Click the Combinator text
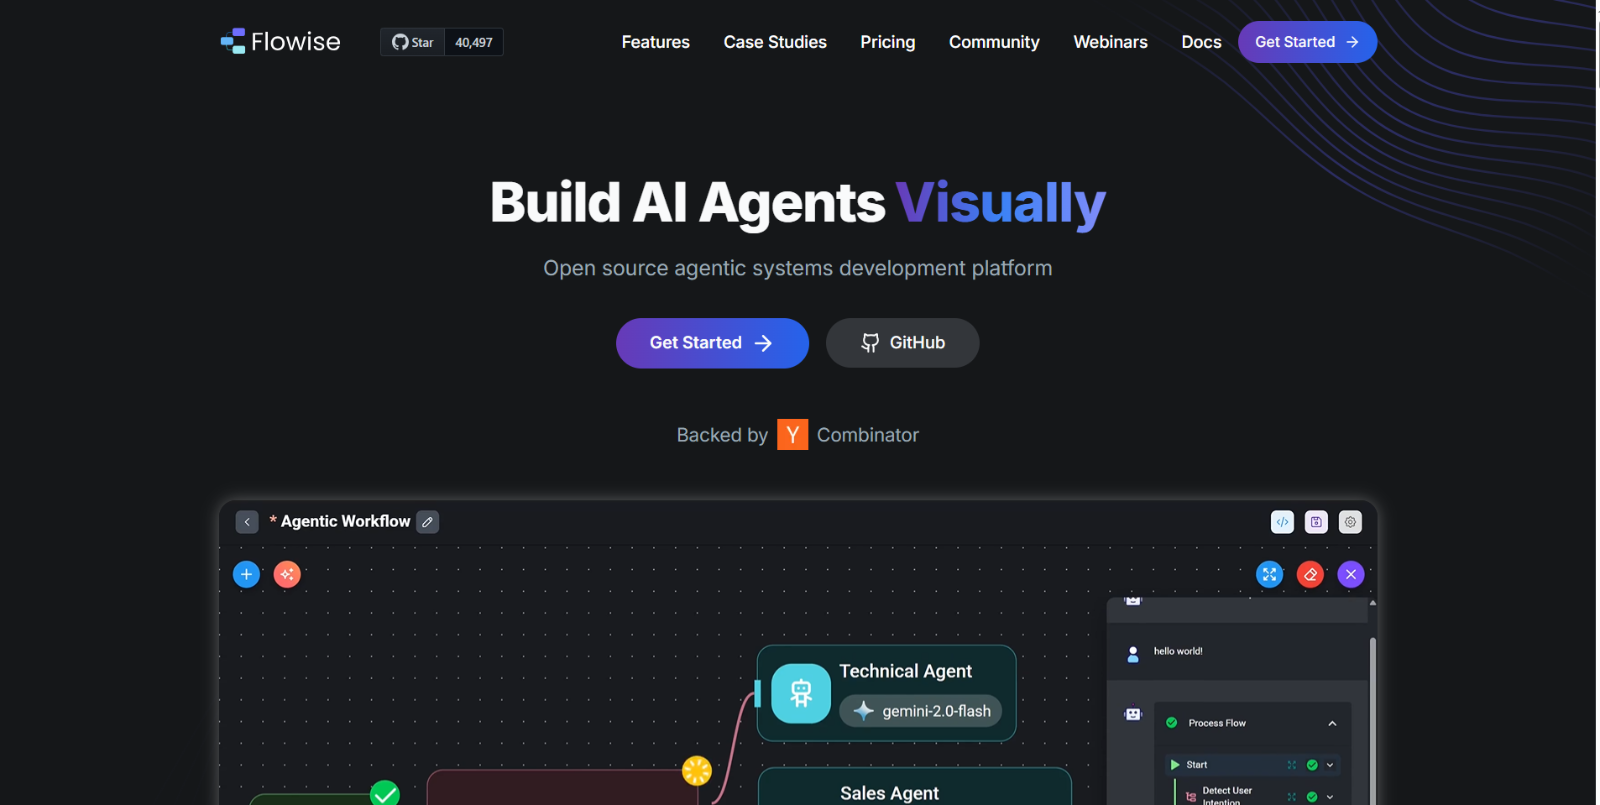Screen dimensions: 1600x805 867,435
